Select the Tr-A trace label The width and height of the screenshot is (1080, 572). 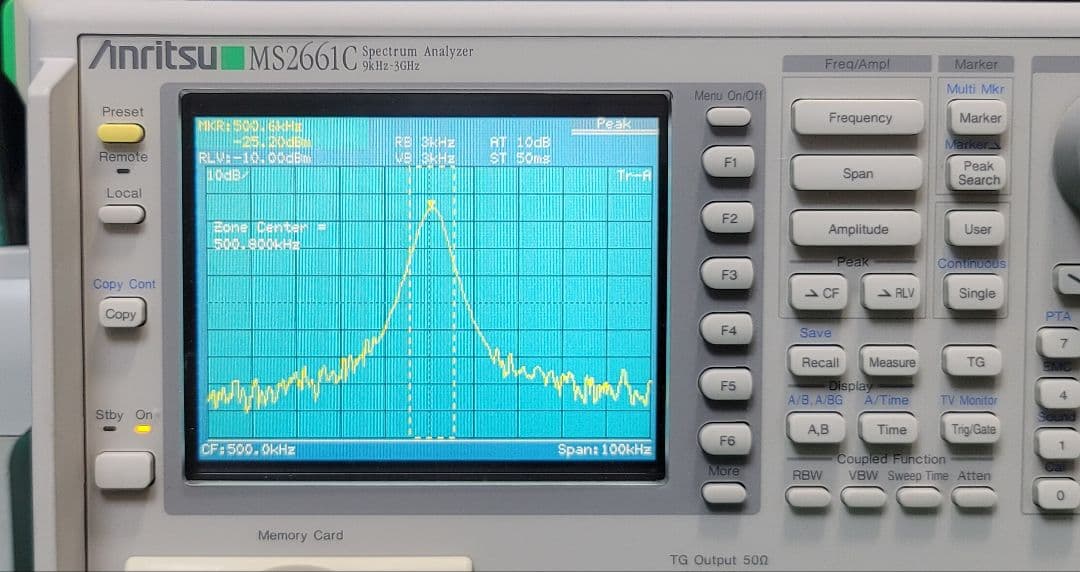pos(634,176)
